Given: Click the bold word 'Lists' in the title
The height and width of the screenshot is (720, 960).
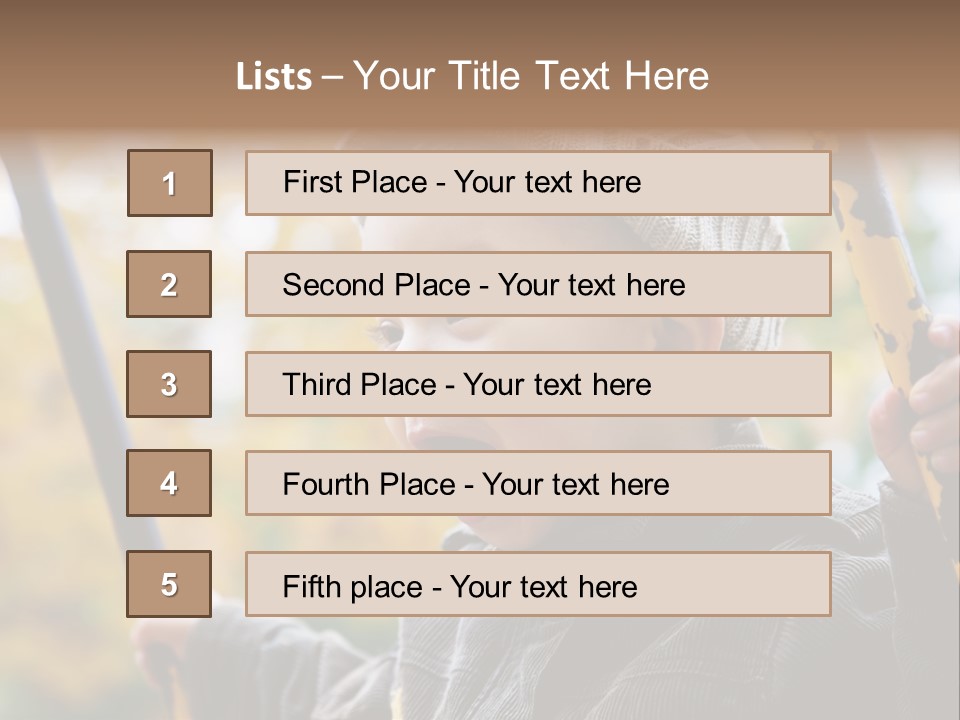Looking at the screenshot, I should click(274, 76).
